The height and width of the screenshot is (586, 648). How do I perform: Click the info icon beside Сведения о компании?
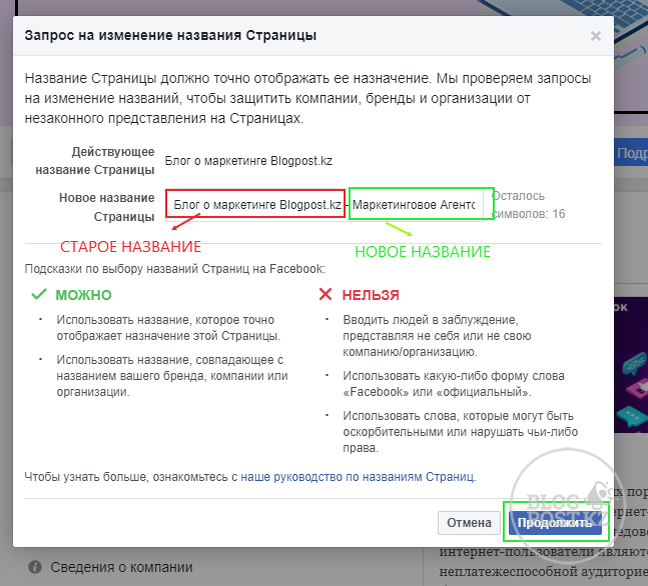tap(35, 567)
